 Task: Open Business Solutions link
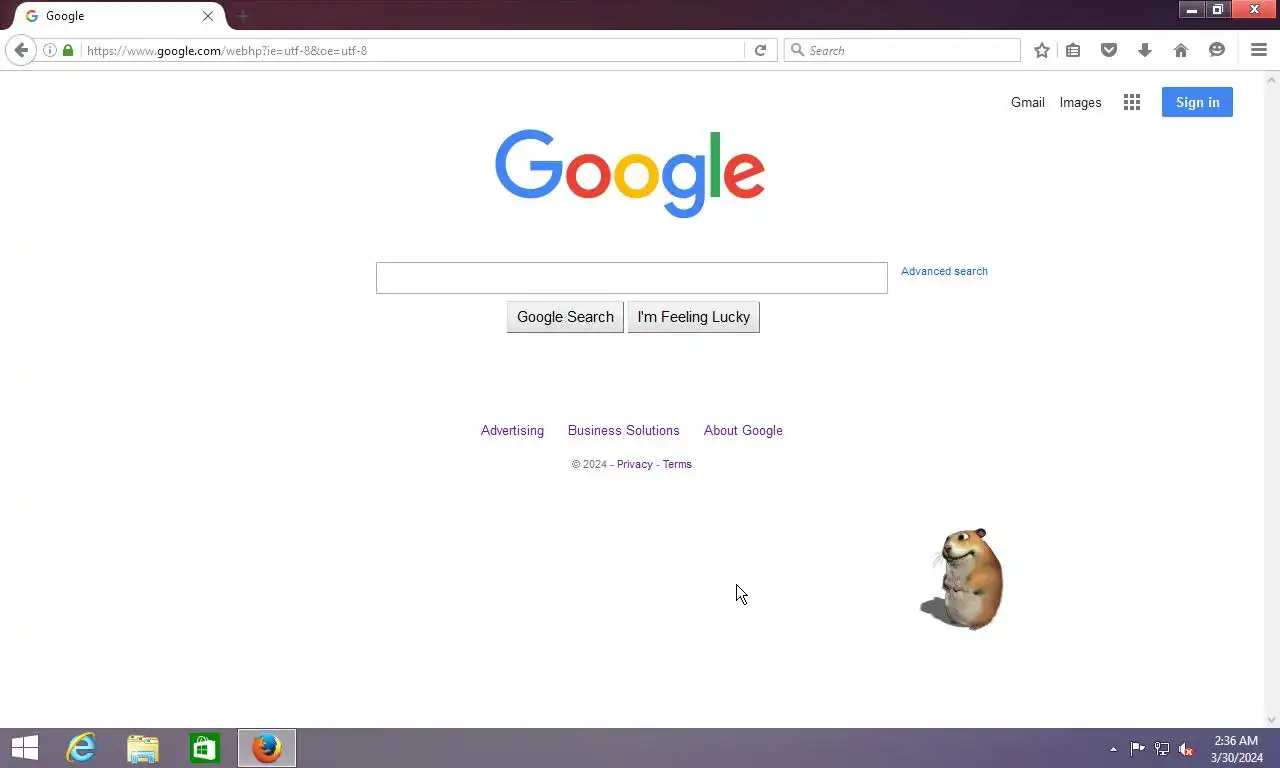623,430
